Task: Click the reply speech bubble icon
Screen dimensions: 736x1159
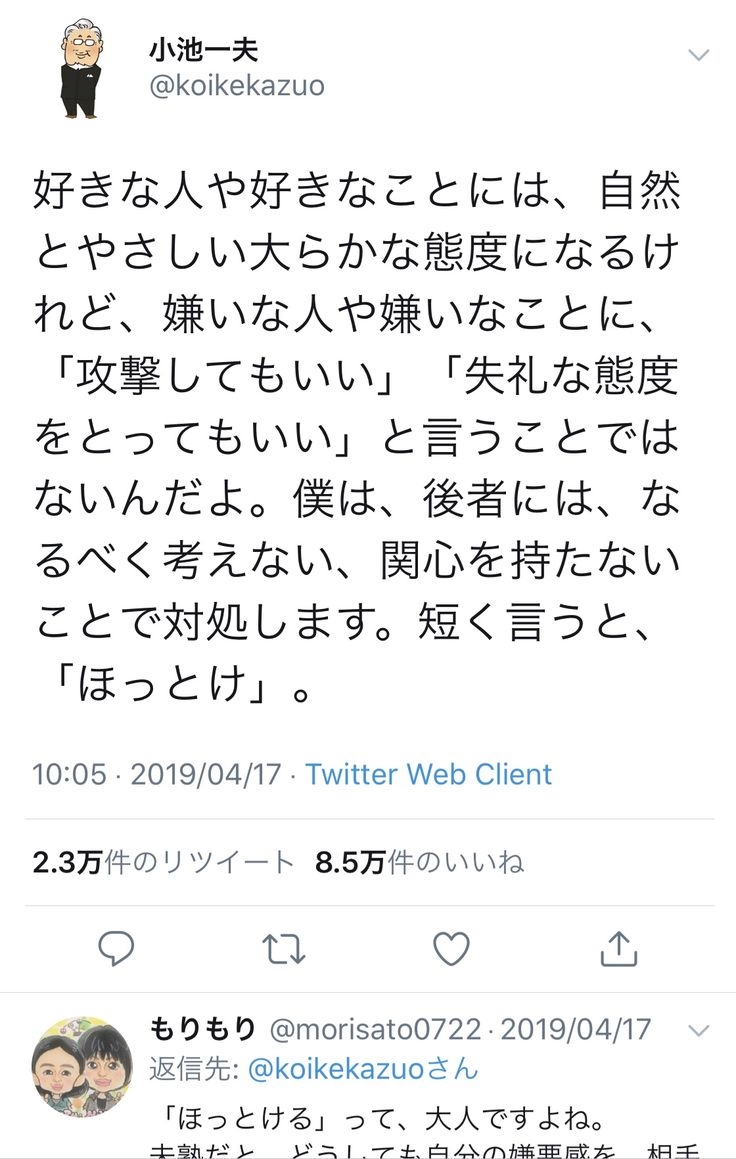Action: coord(117,947)
